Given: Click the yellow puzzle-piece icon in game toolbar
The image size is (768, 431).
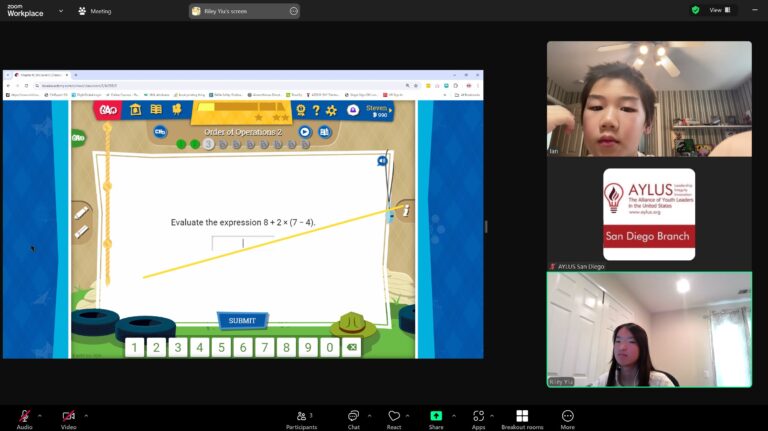Looking at the screenshot, I should click(177, 109).
